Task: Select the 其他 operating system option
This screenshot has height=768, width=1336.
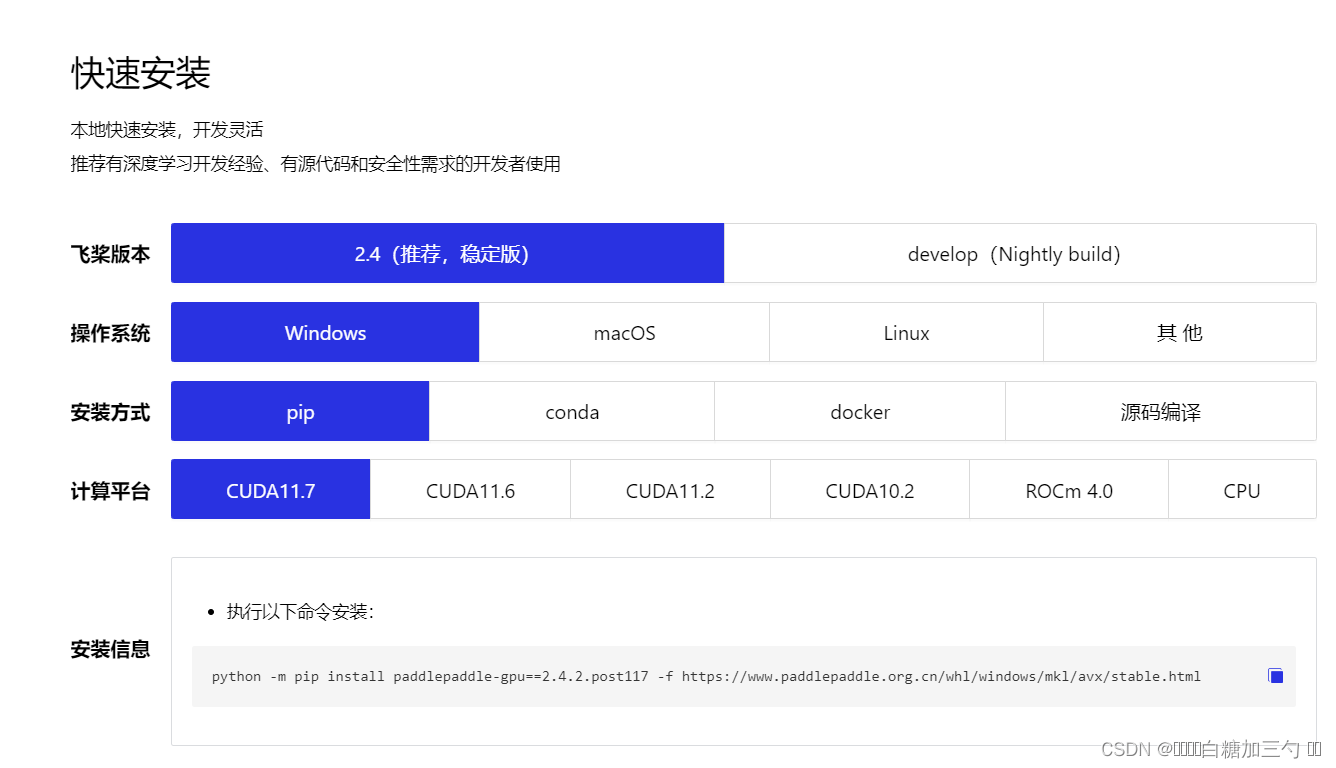Action: pyautogui.click(x=1180, y=332)
